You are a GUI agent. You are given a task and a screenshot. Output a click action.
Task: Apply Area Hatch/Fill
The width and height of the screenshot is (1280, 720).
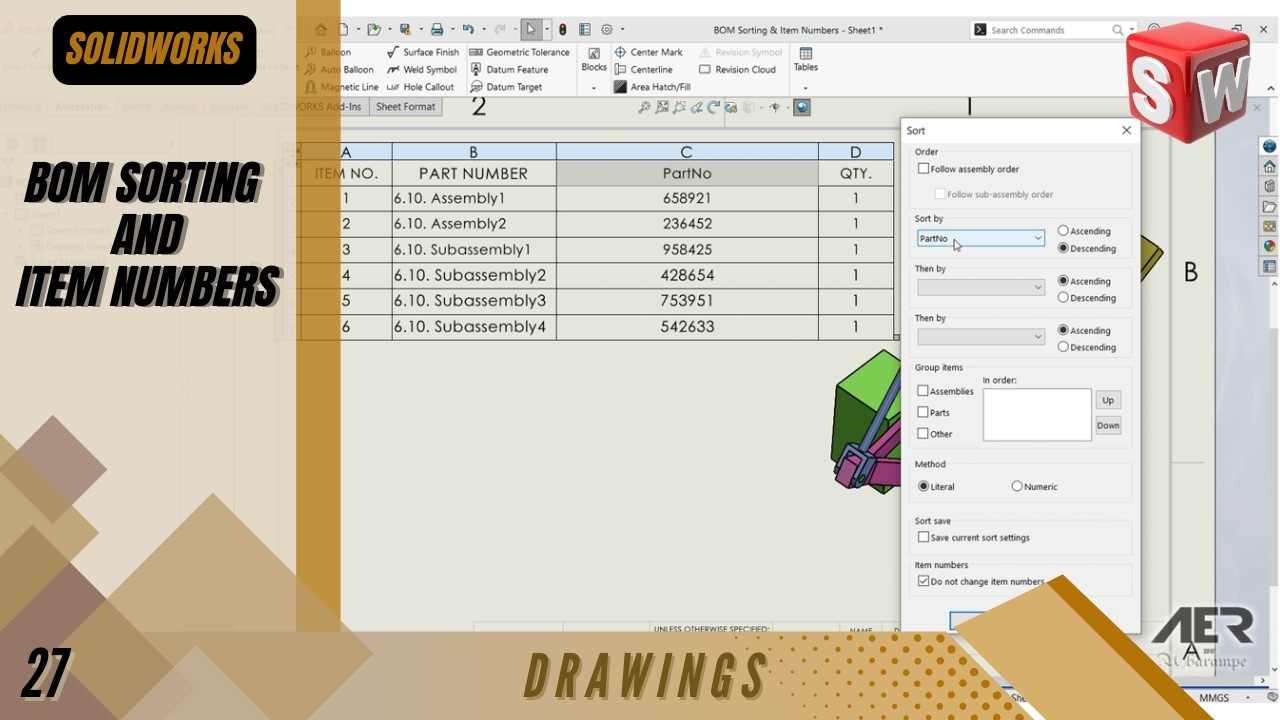pos(651,87)
